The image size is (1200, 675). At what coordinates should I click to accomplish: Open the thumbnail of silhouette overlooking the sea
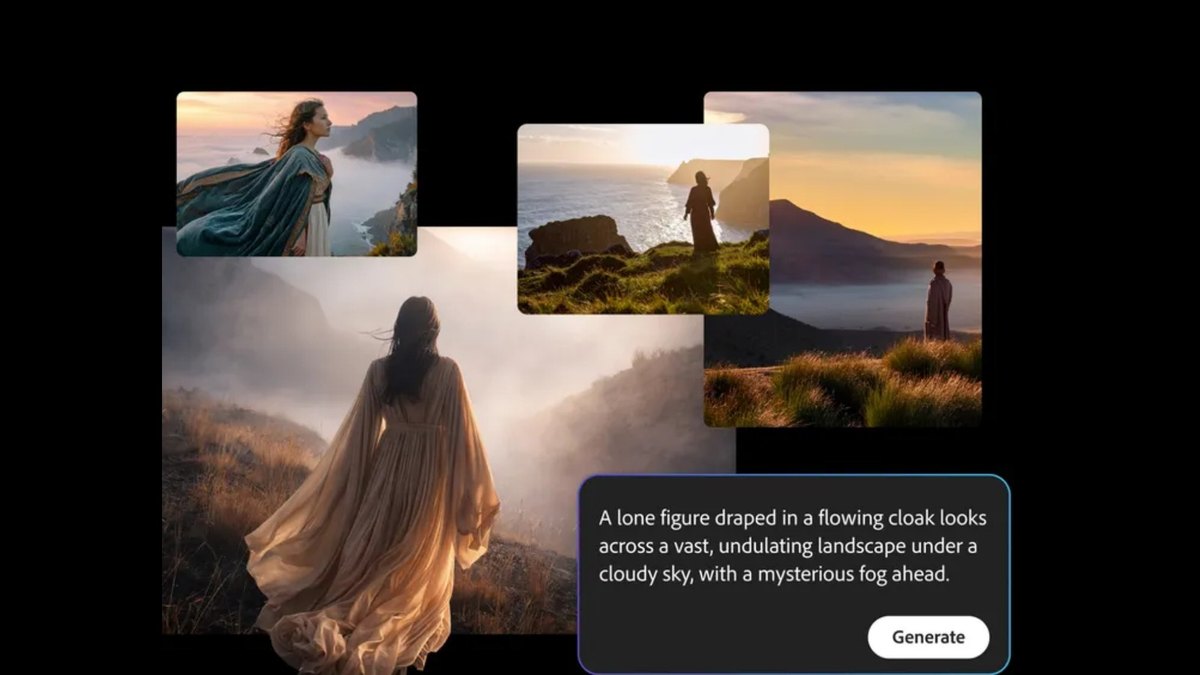tap(643, 219)
